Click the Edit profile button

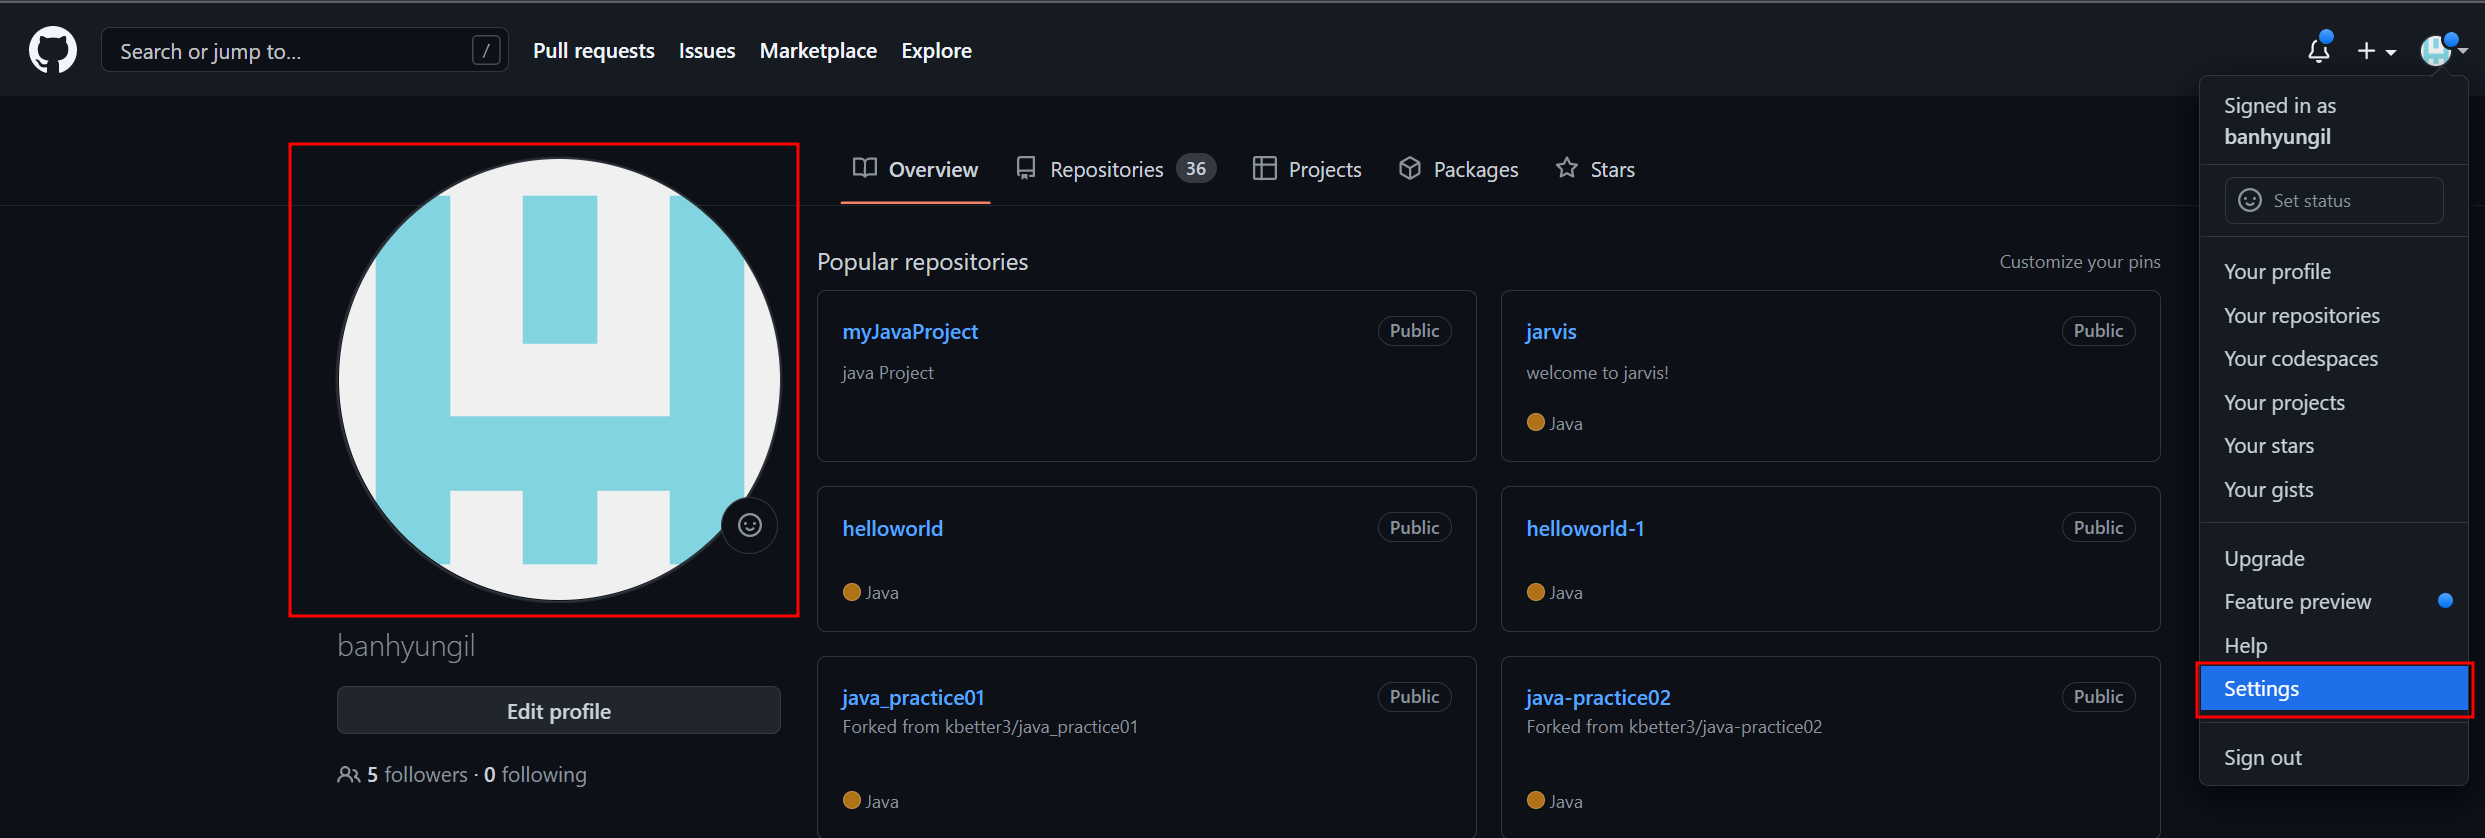click(559, 711)
